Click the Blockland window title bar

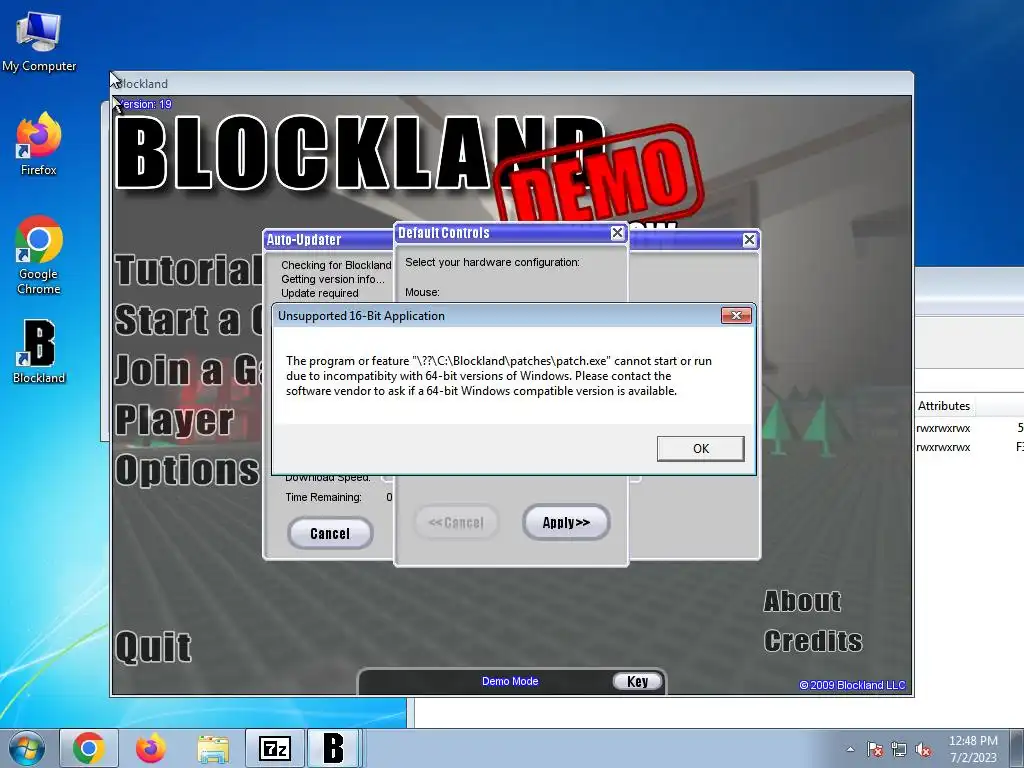pyautogui.click(x=512, y=84)
